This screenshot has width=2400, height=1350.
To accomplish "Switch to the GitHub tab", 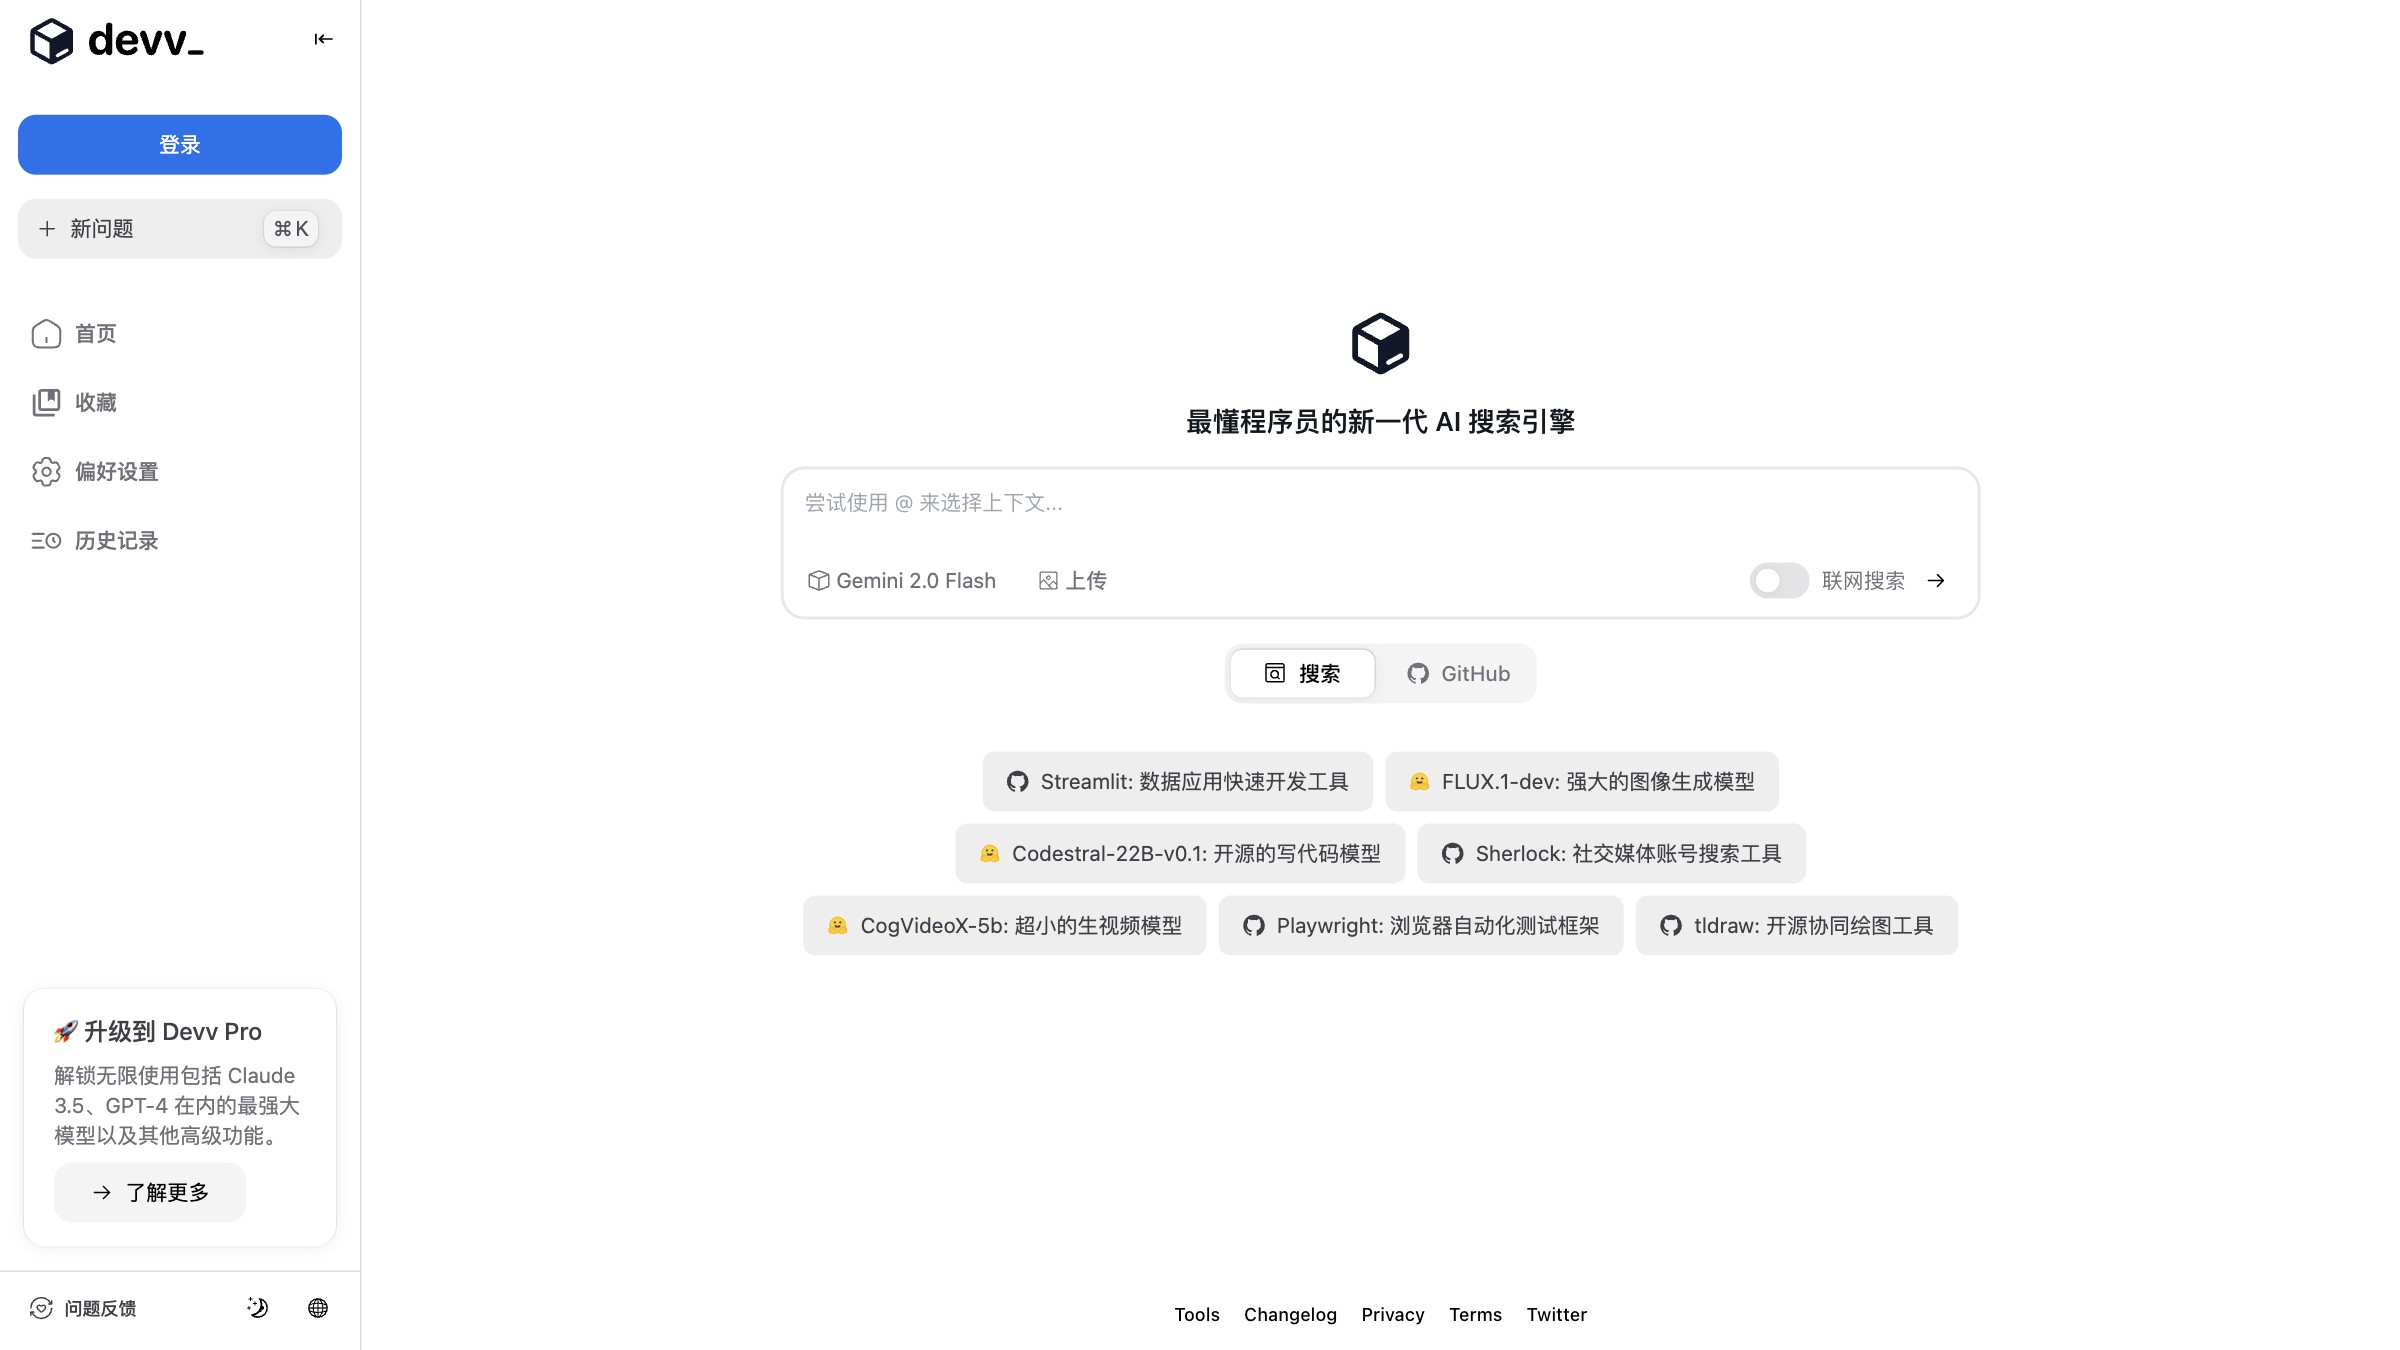I will (x=1459, y=673).
